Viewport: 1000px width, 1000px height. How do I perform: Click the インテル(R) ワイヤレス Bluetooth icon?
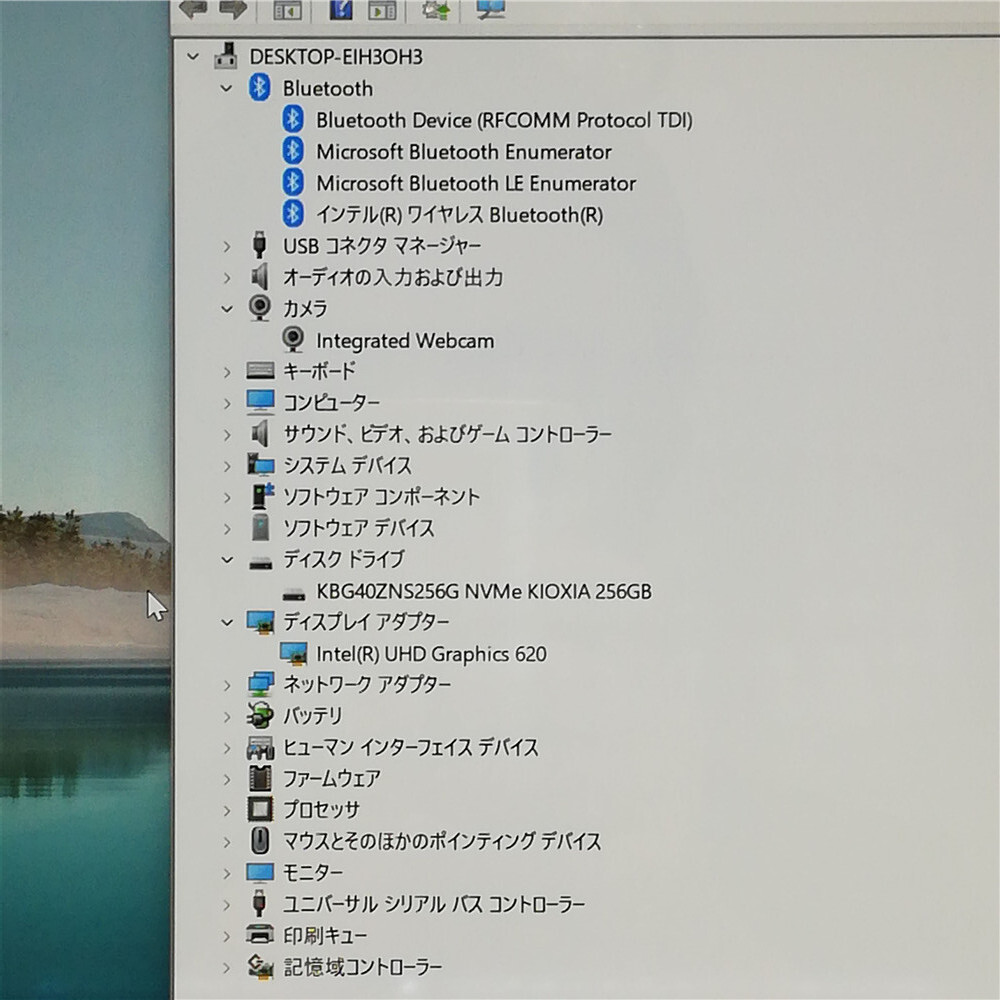[293, 214]
